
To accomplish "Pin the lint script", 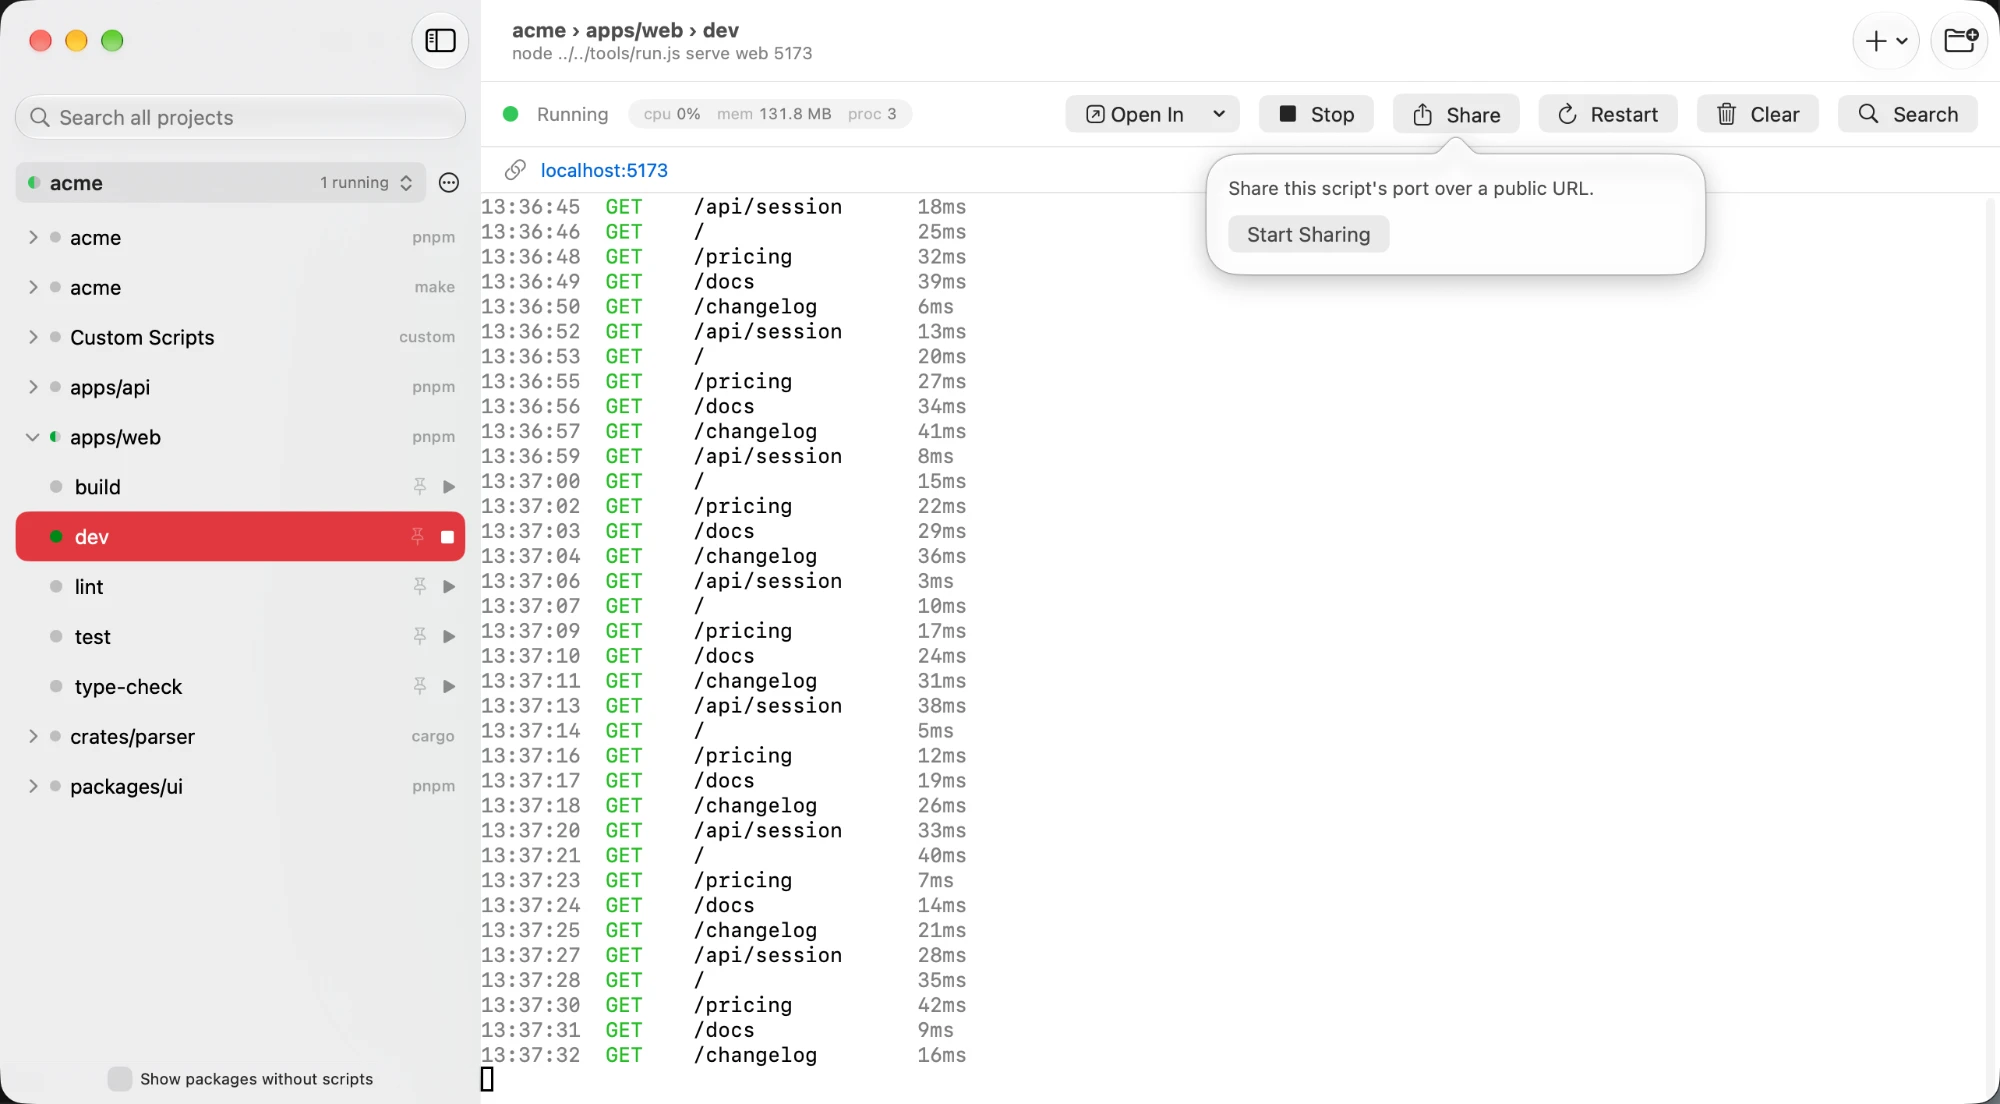I will tap(420, 586).
